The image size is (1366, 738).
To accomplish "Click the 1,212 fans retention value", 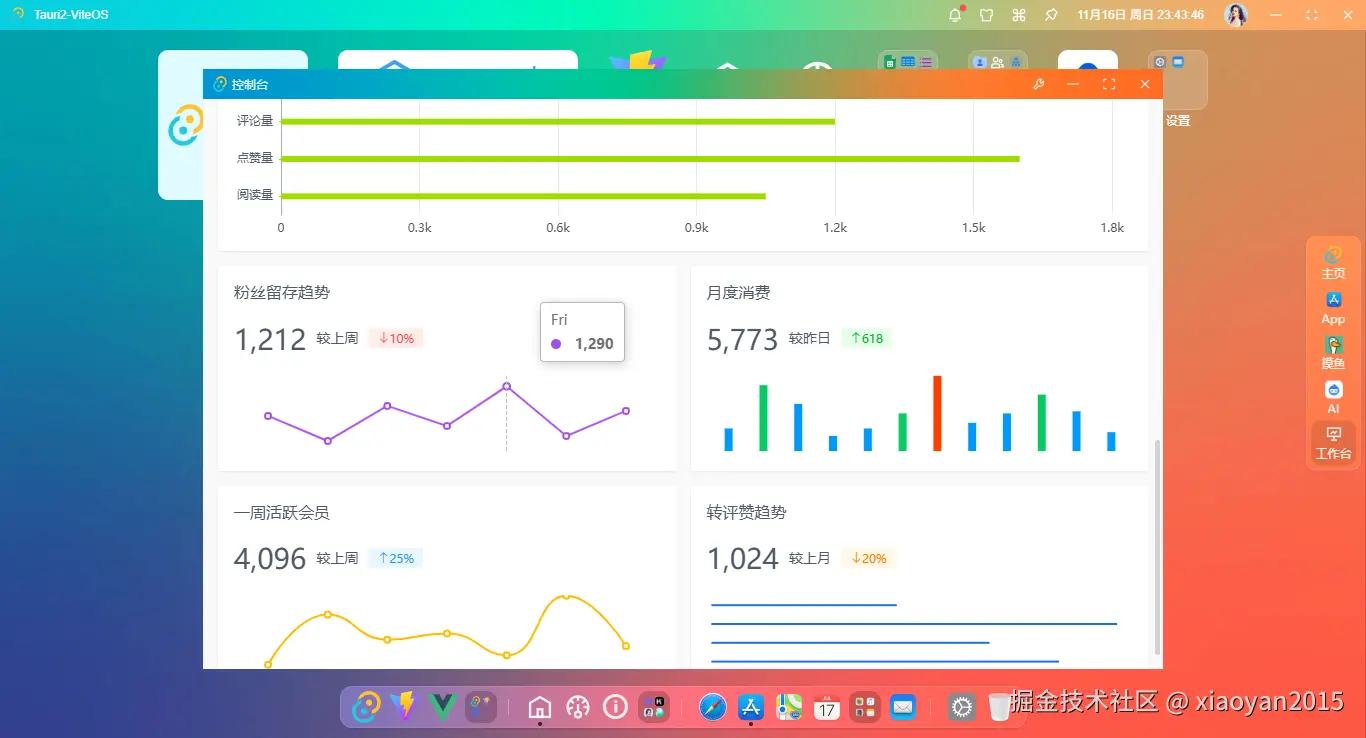I will pos(270,340).
